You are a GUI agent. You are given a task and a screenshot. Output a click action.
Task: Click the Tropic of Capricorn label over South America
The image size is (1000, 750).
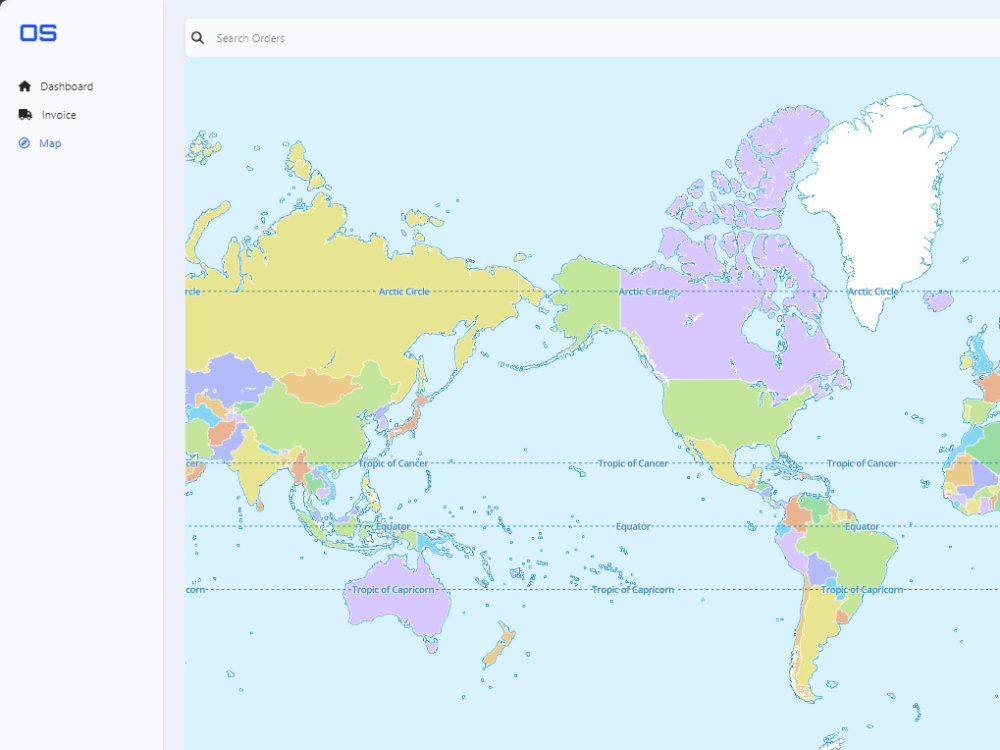coord(862,590)
